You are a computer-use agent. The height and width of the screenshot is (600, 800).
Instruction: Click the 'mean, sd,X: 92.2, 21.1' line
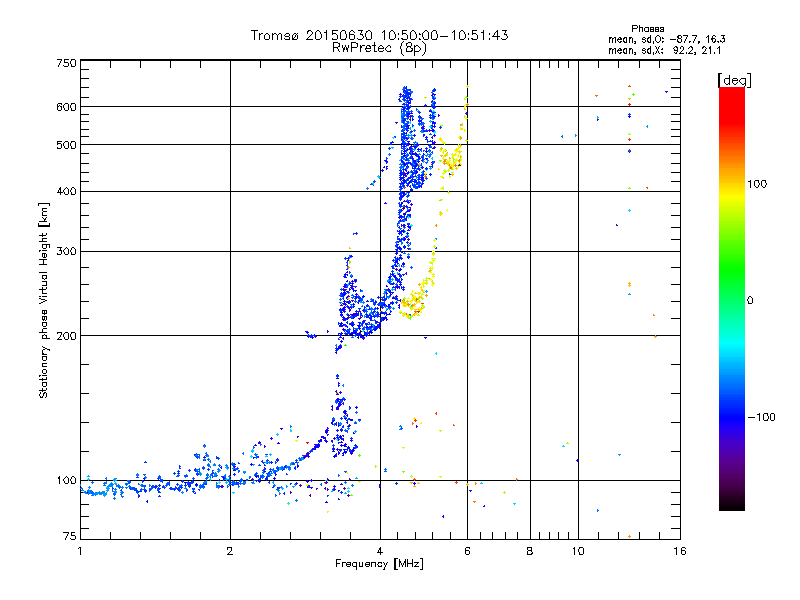pyautogui.click(x=664, y=51)
